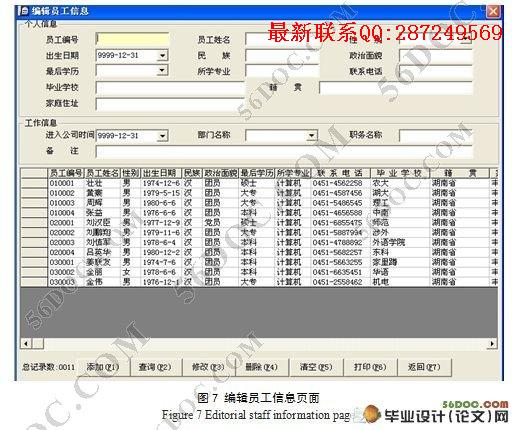
Task: Focus the 联系电话 input field
Action: (436, 71)
